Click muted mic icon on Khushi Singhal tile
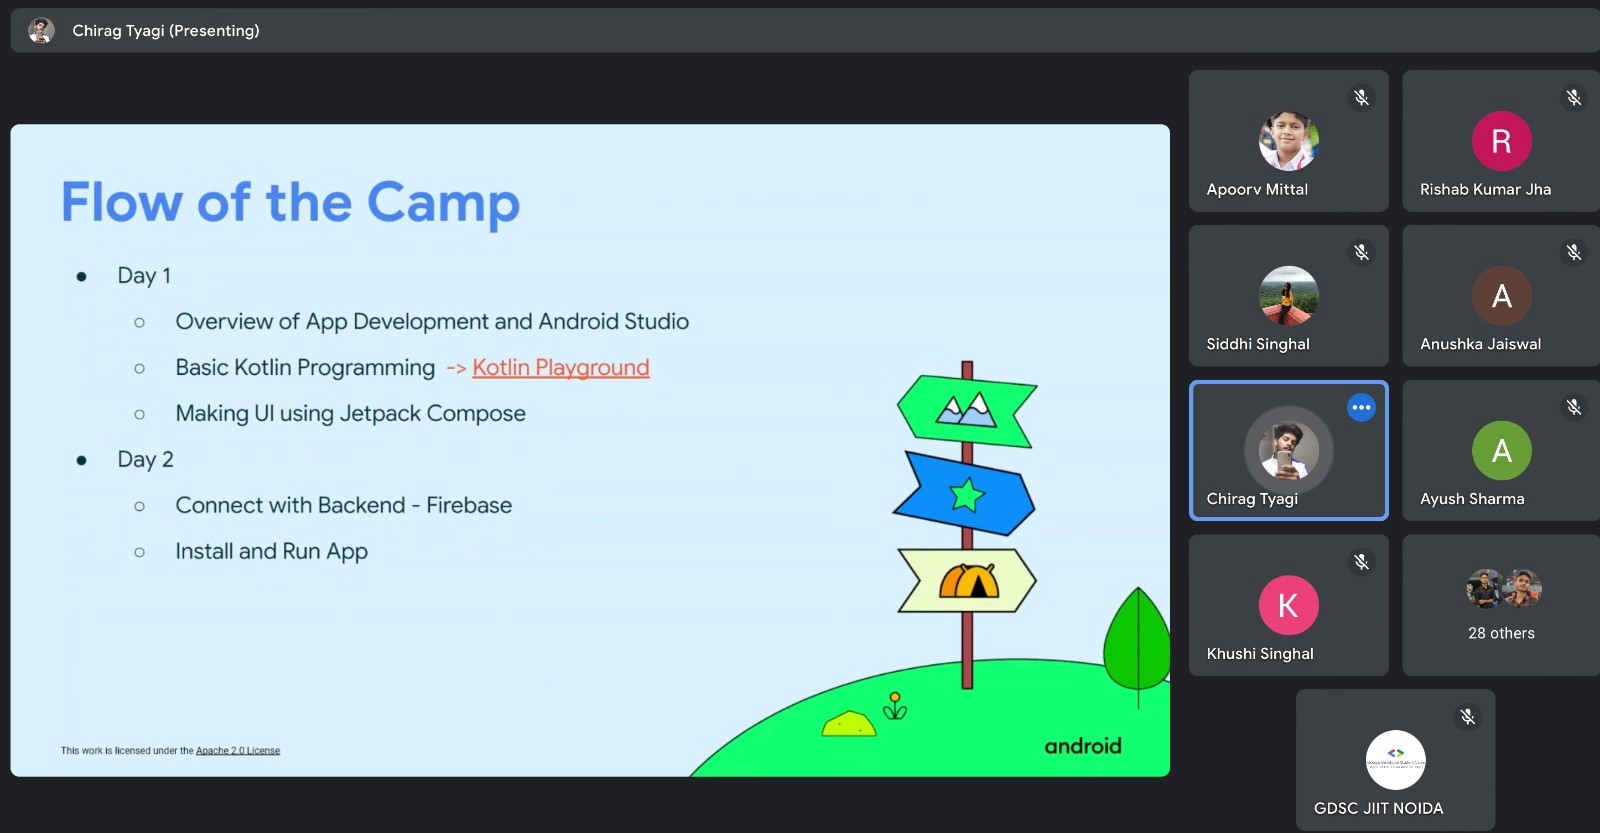Screen dimensions: 1600x833 click(x=1361, y=562)
